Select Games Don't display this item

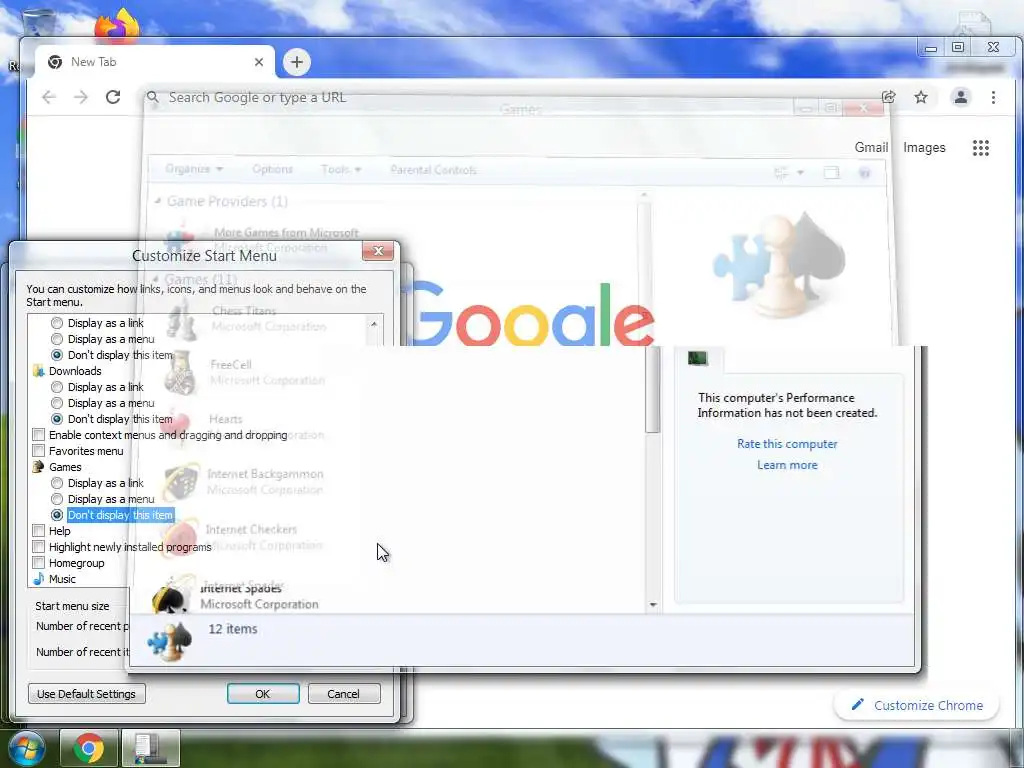coord(57,515)
